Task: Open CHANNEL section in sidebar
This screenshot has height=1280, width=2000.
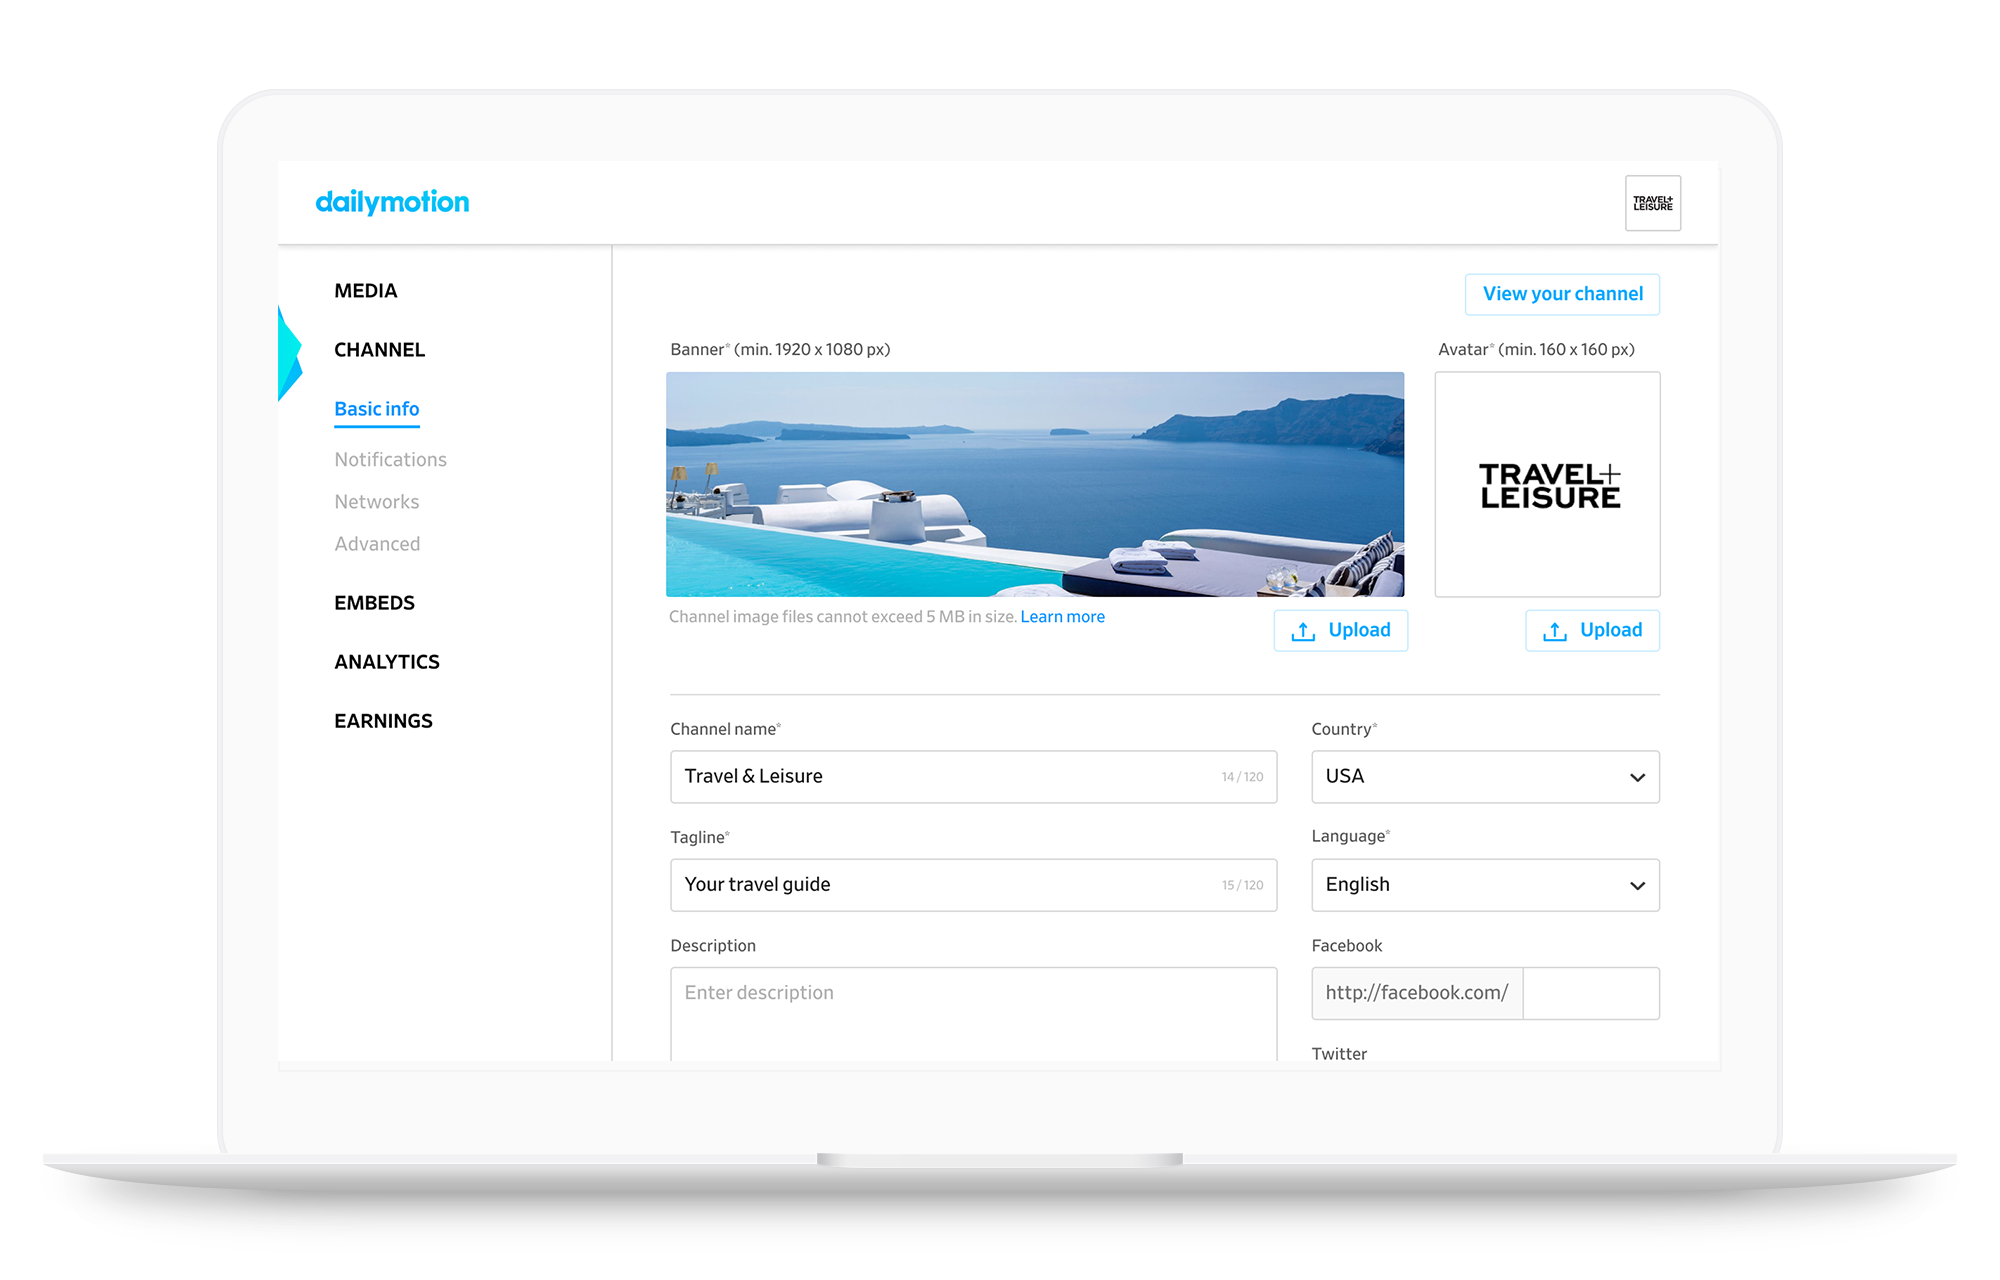Action: tap(379, 350)
